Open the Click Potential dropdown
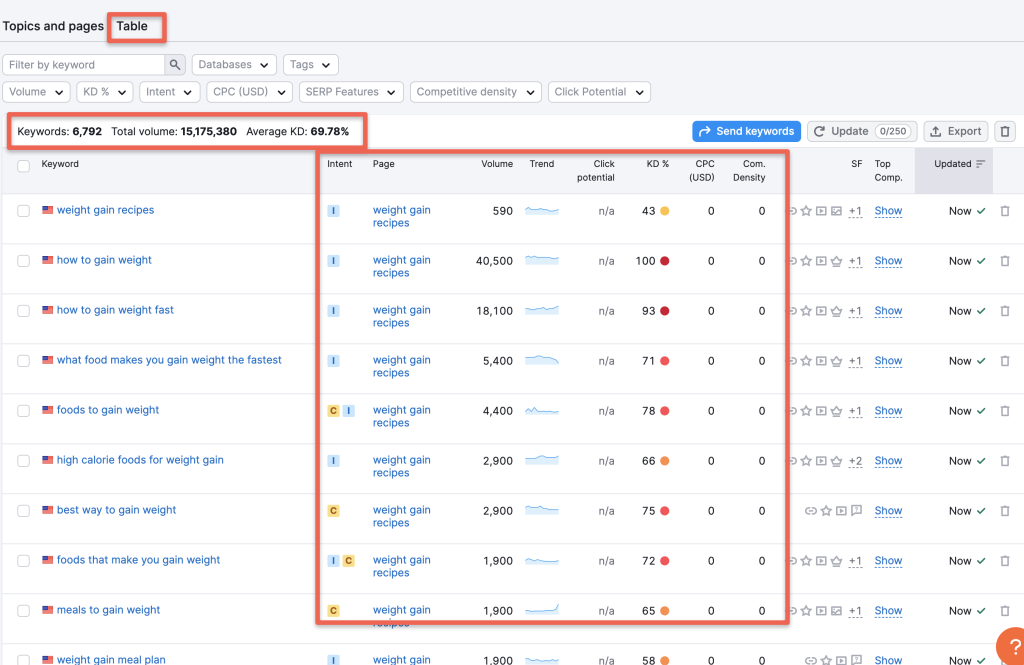This screenshot has height=665, width=1024. (599, 91)
